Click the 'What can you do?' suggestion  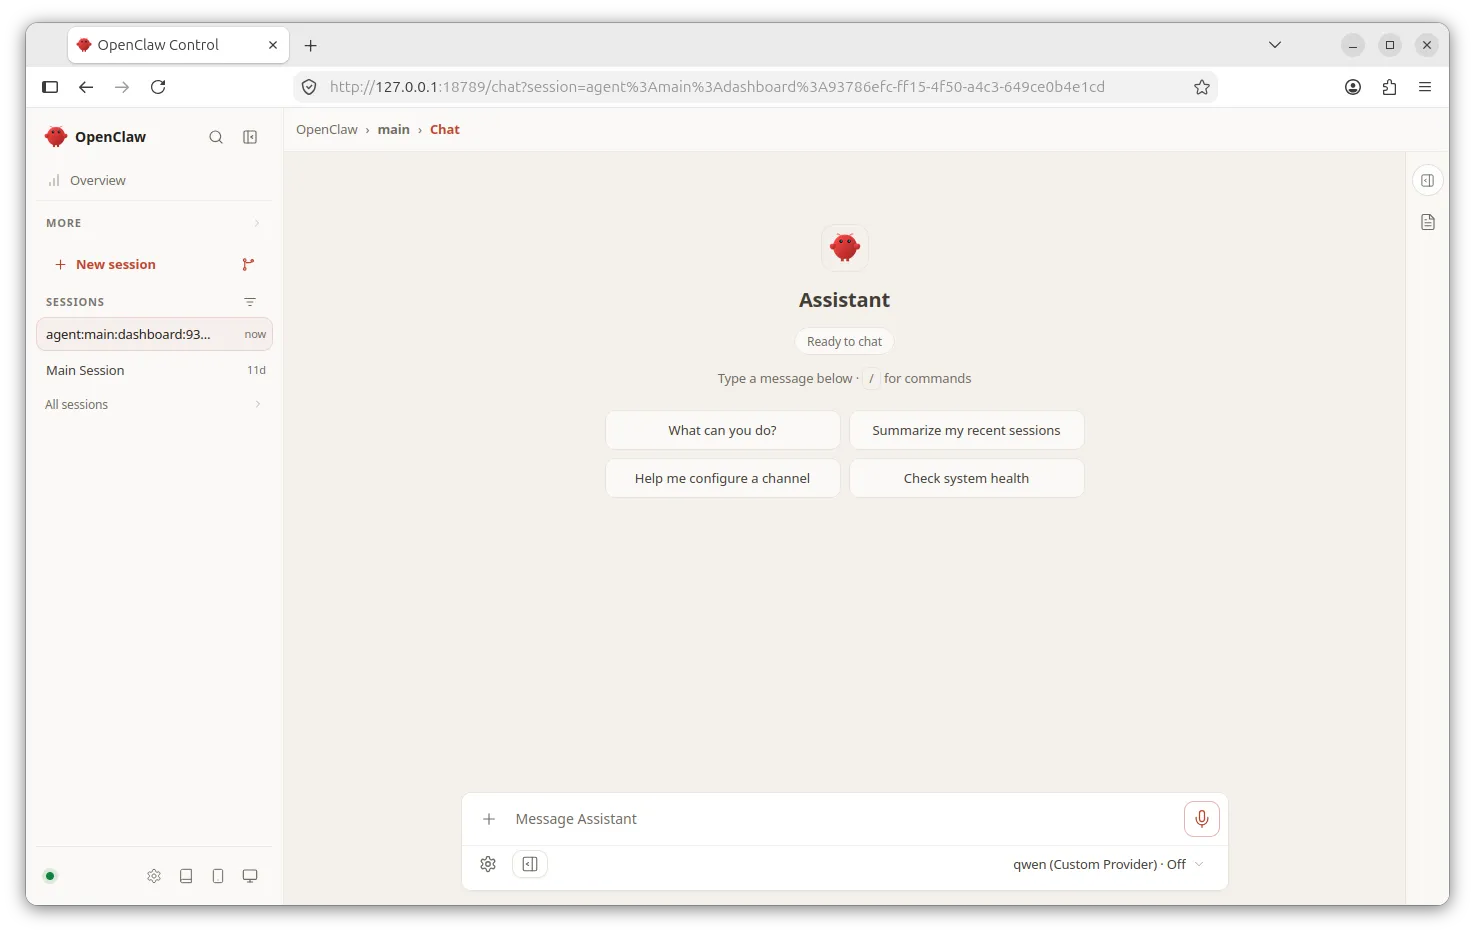[x=723, y=431]
